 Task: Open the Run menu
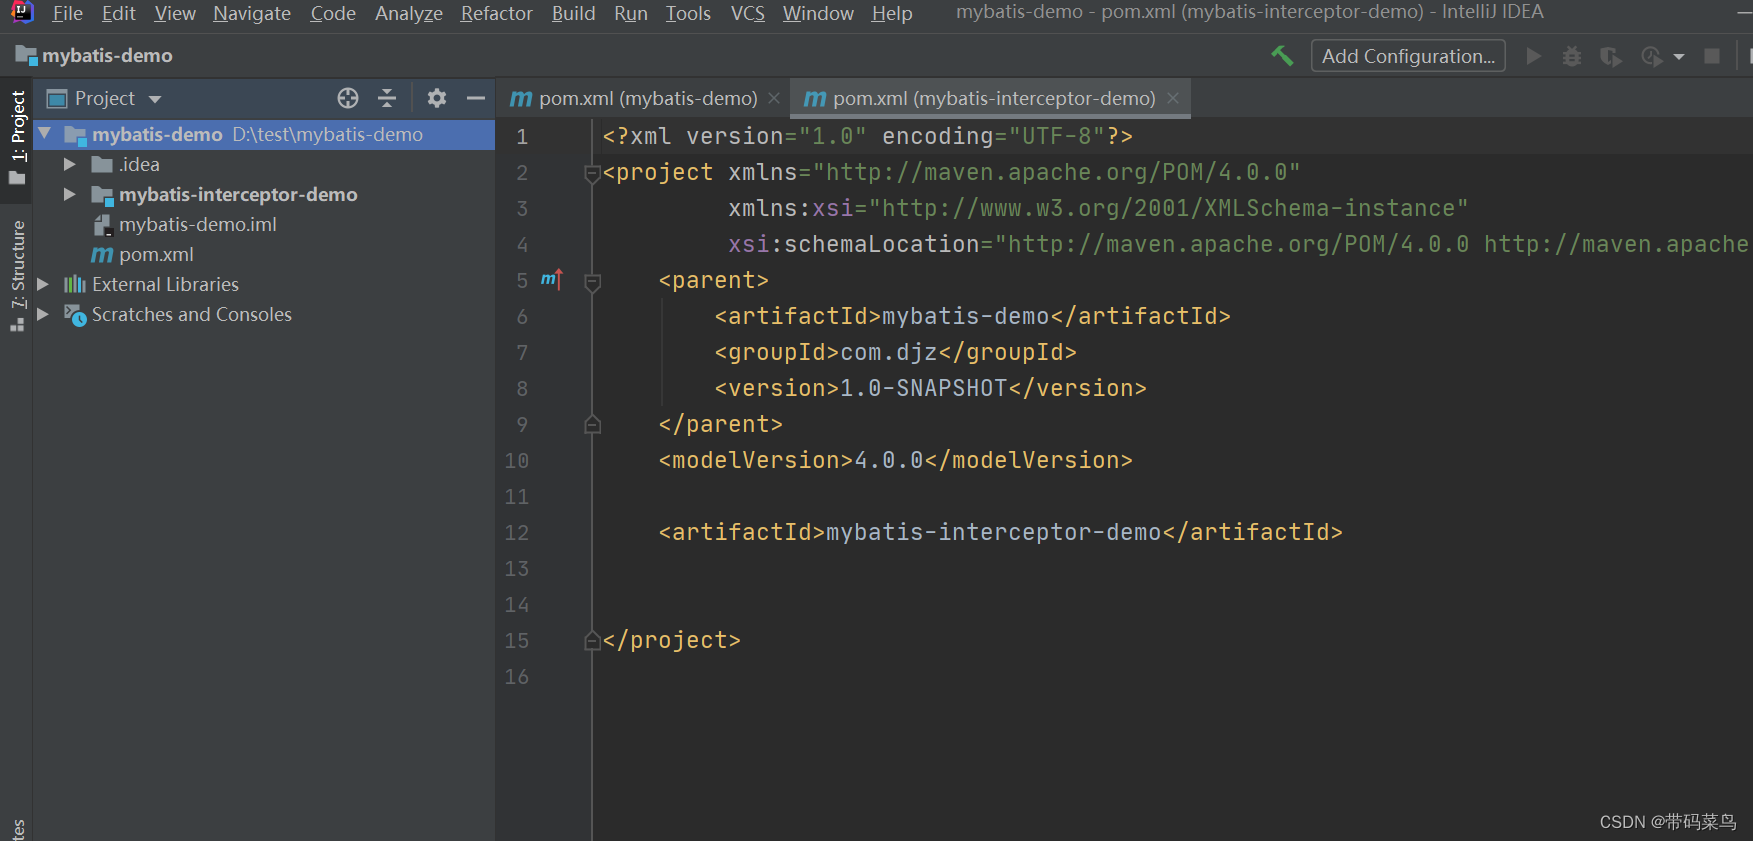pyautogui.click(x=631, y=13)
